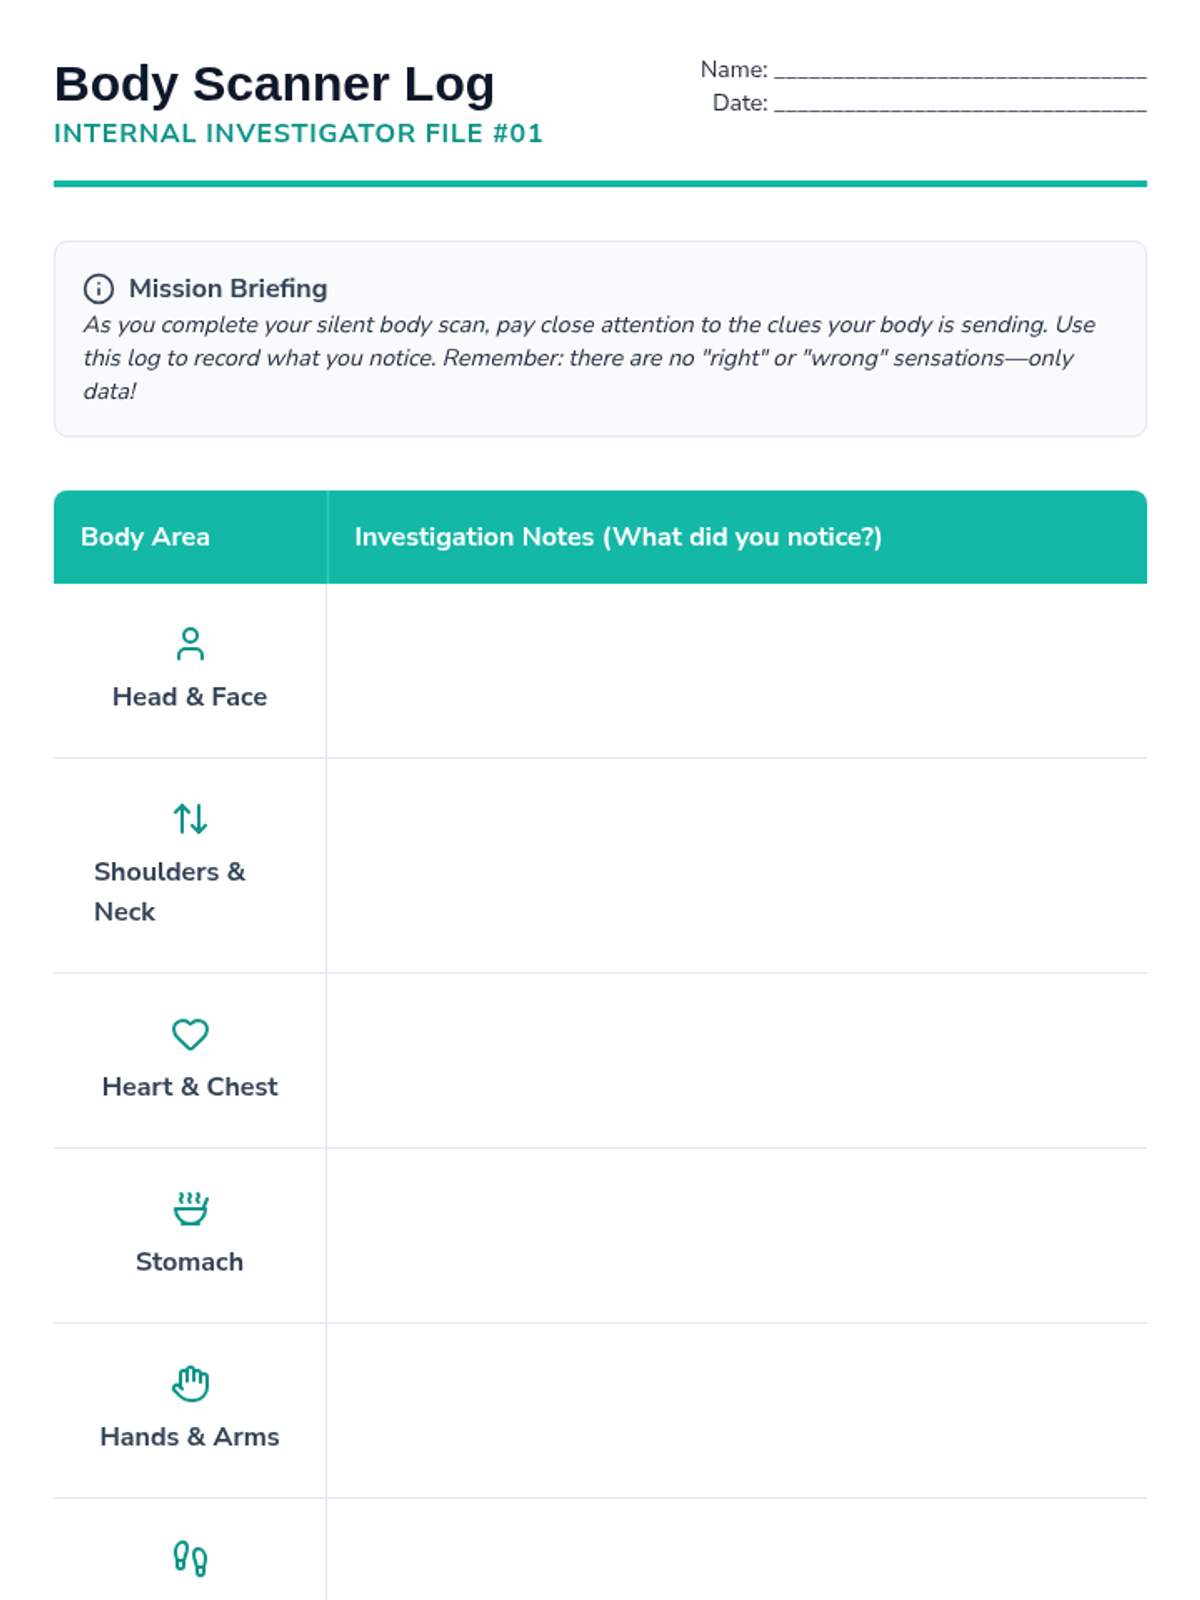Click the Date line field
The width and height of the screenshot is (1200, 1600).
click(960, 103)
